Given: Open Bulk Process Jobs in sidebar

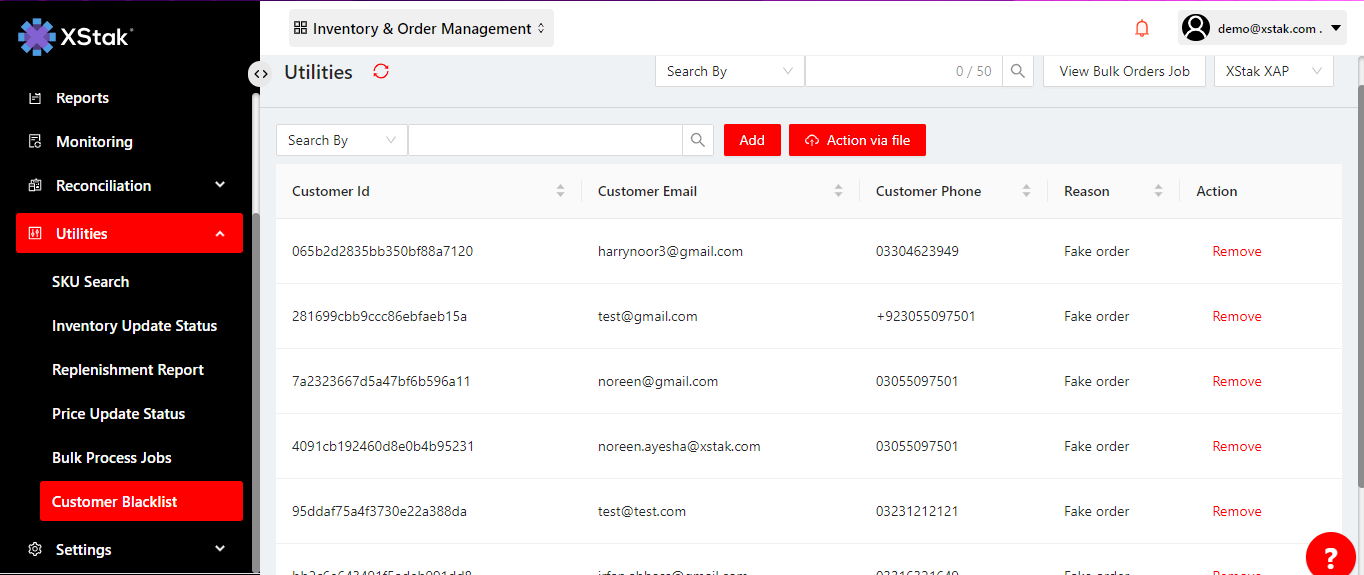Looking at the screenshot, I should (112, 458).
